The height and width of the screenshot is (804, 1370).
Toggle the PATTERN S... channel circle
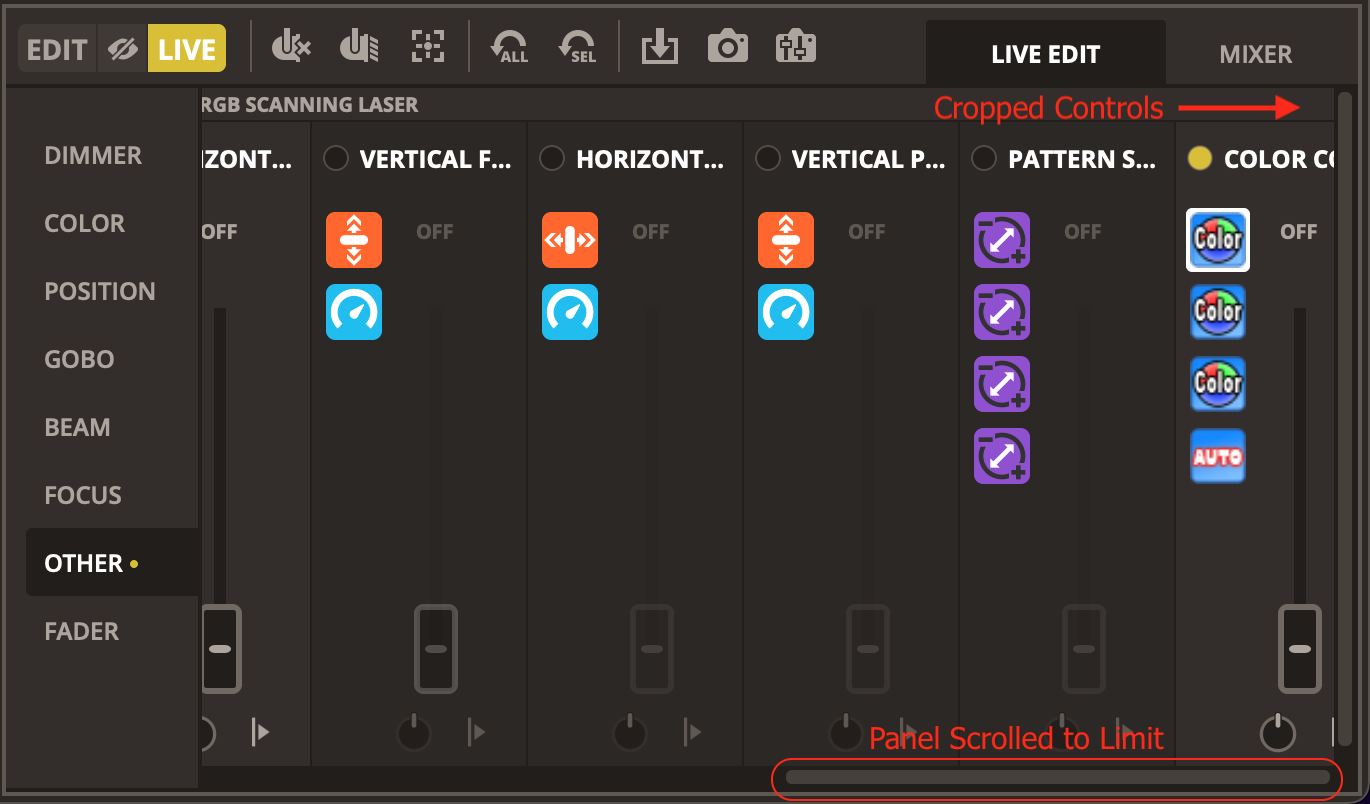(984, 159)
